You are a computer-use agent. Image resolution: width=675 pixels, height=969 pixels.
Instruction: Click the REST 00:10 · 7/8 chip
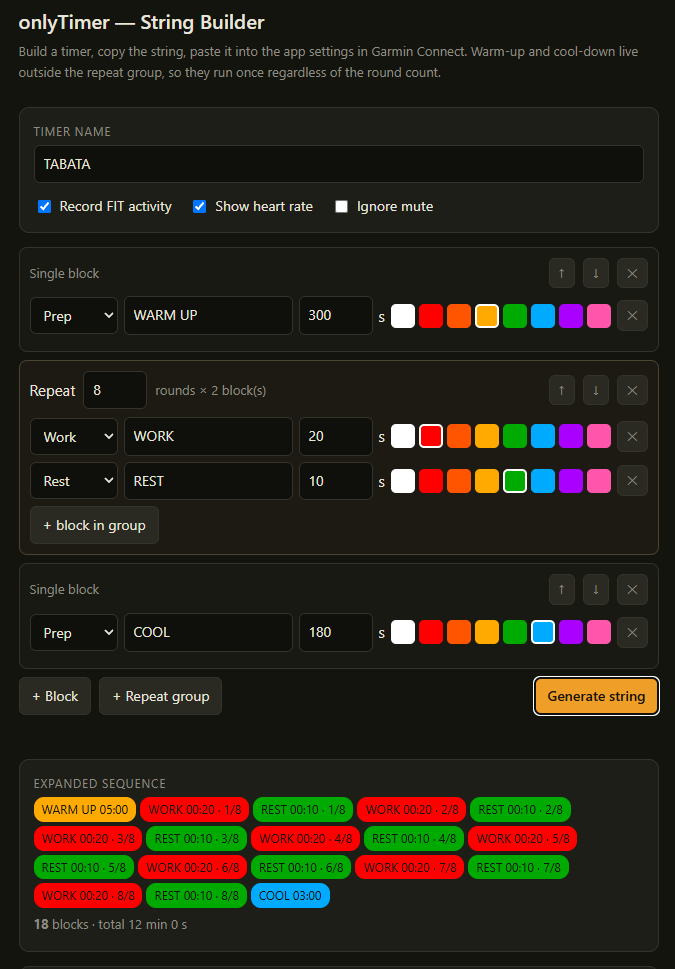tap(519, 867)
